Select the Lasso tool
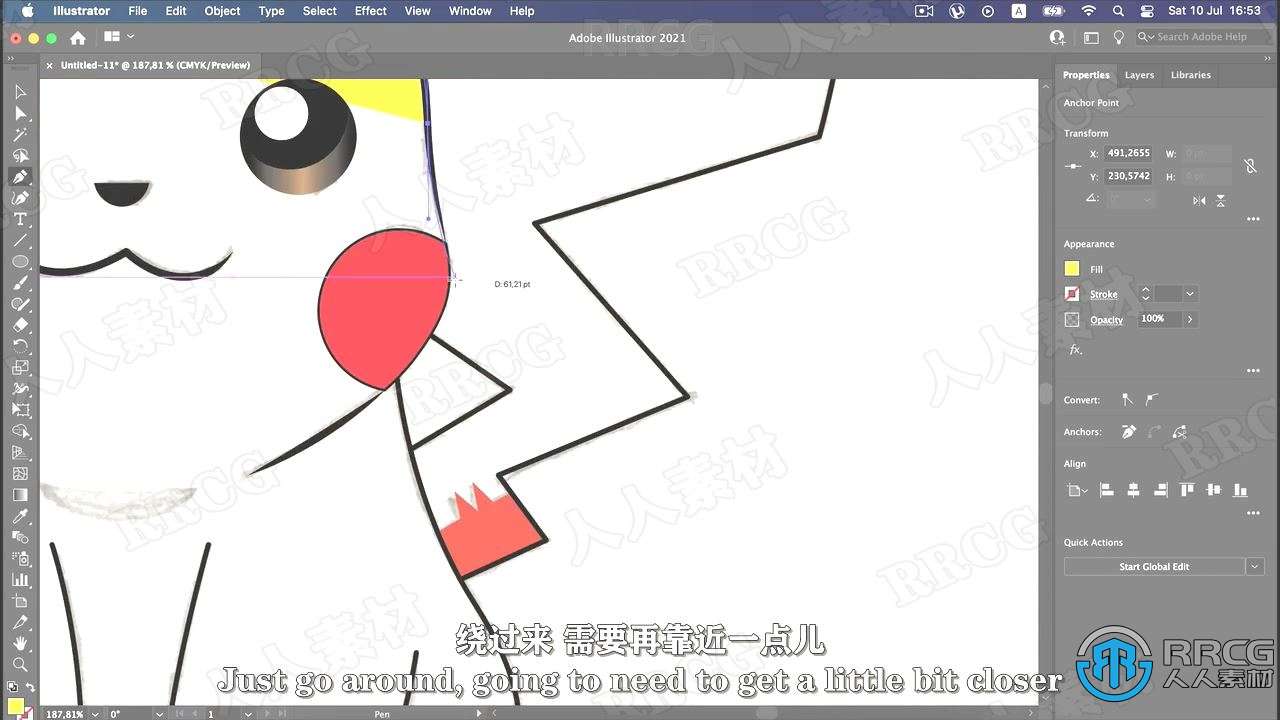 point(20,155)
